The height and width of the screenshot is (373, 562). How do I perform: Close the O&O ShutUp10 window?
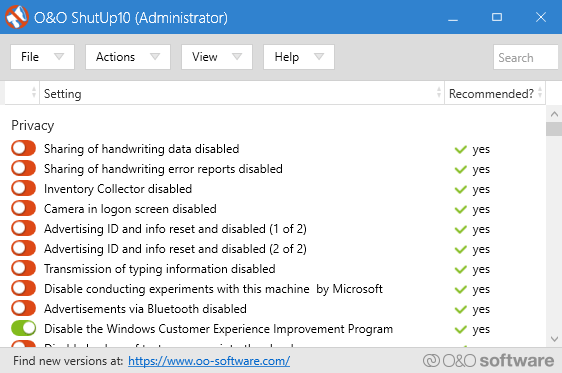pos(541,17)
